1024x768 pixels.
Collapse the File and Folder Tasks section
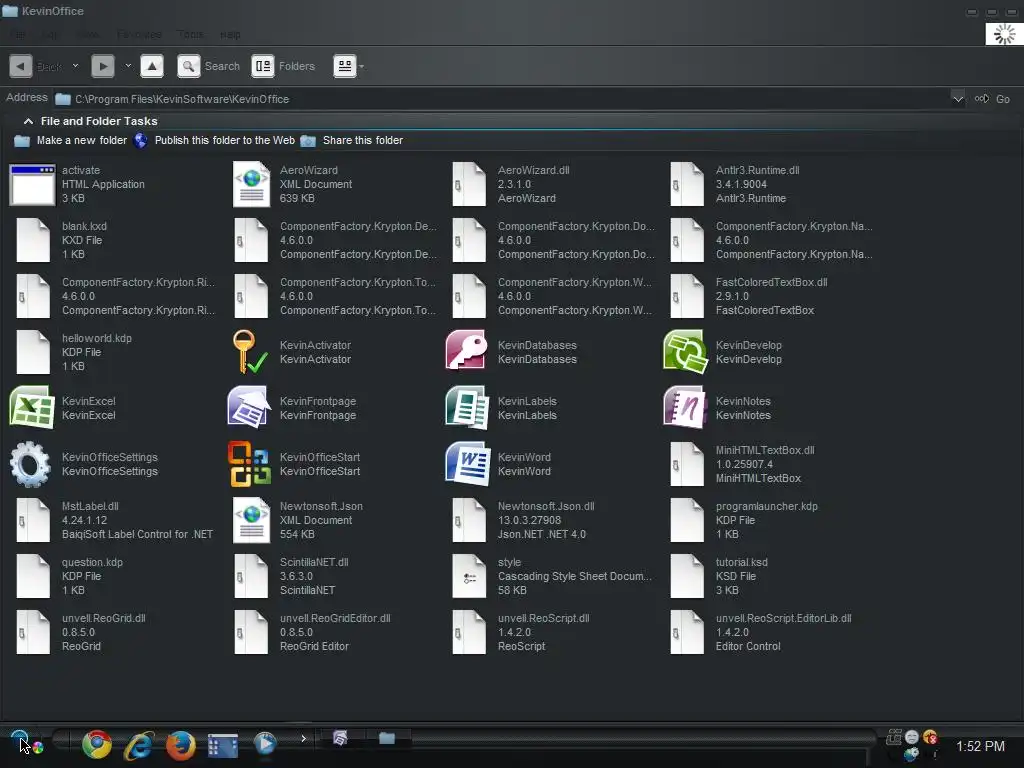(x=28, y=121)
